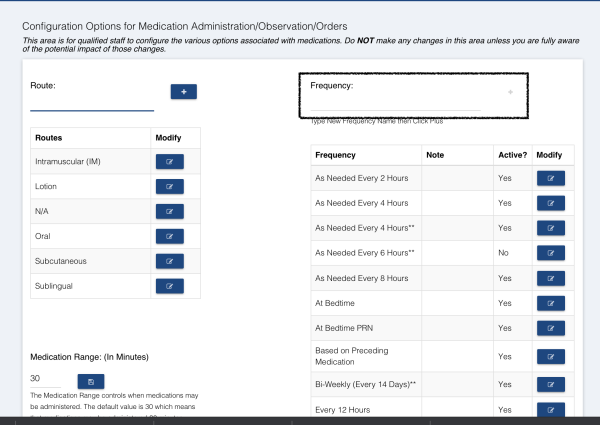This screenshot has height=425, width=600.
Task: Focus the new Frequency name field
Action: point(395,102)
